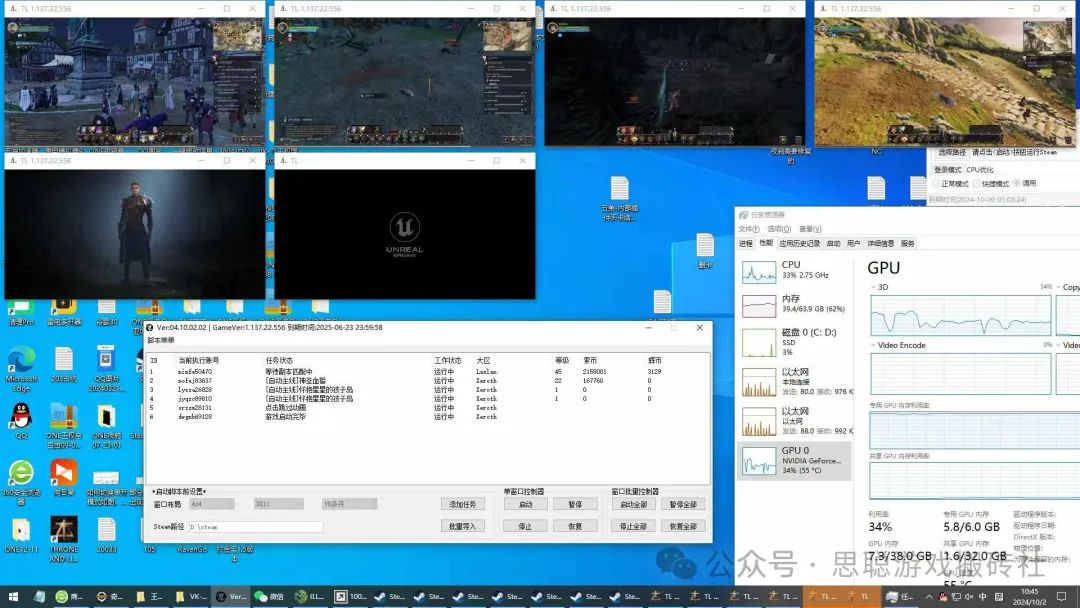Select the 调用 radio option
Image resolution: width=1080 pixels, height=608 pixels.
point(1018,184)
